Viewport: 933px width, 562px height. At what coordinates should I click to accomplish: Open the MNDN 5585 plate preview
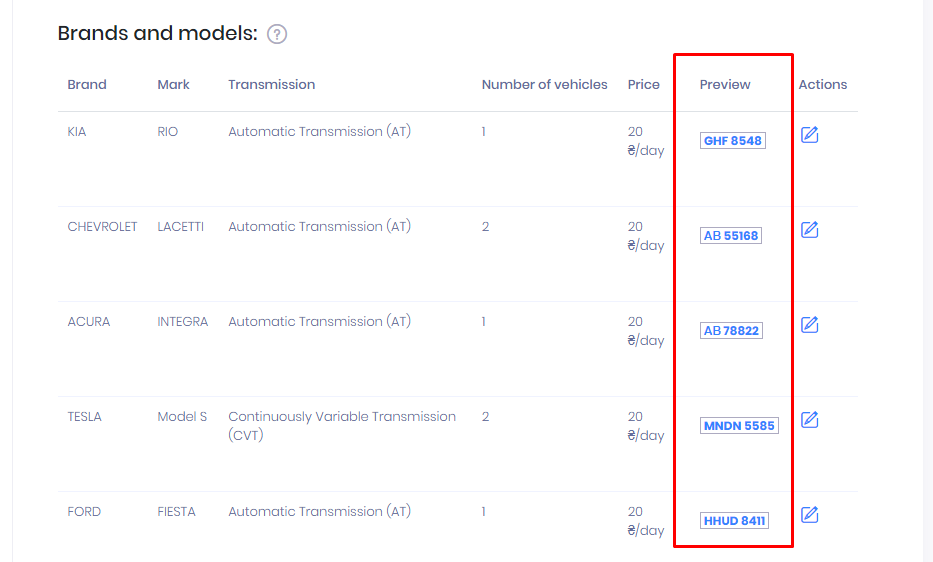point(739,426)
